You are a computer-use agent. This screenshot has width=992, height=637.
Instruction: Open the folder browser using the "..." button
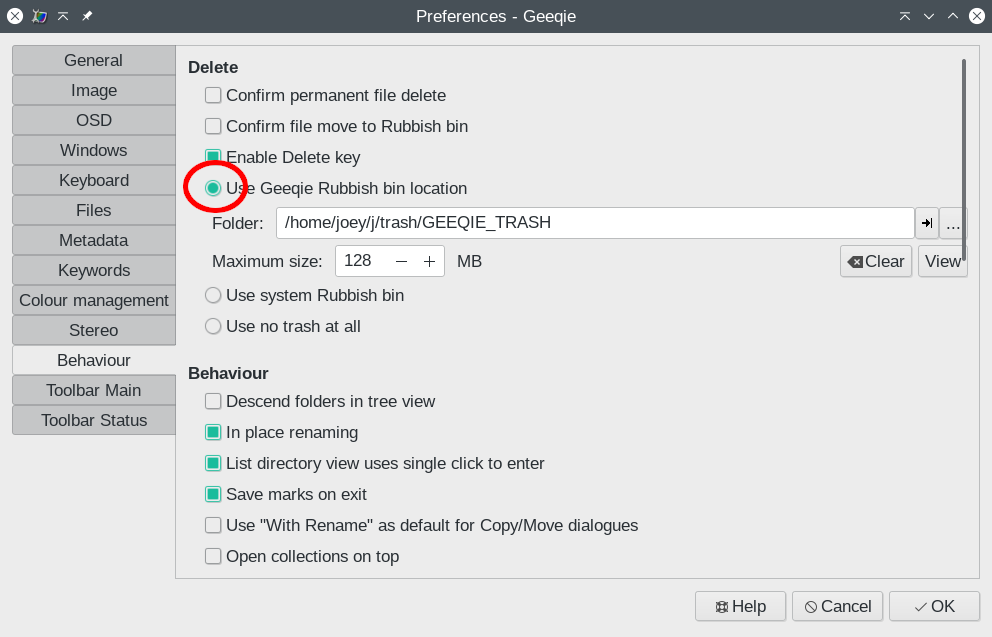coord(953,223)
